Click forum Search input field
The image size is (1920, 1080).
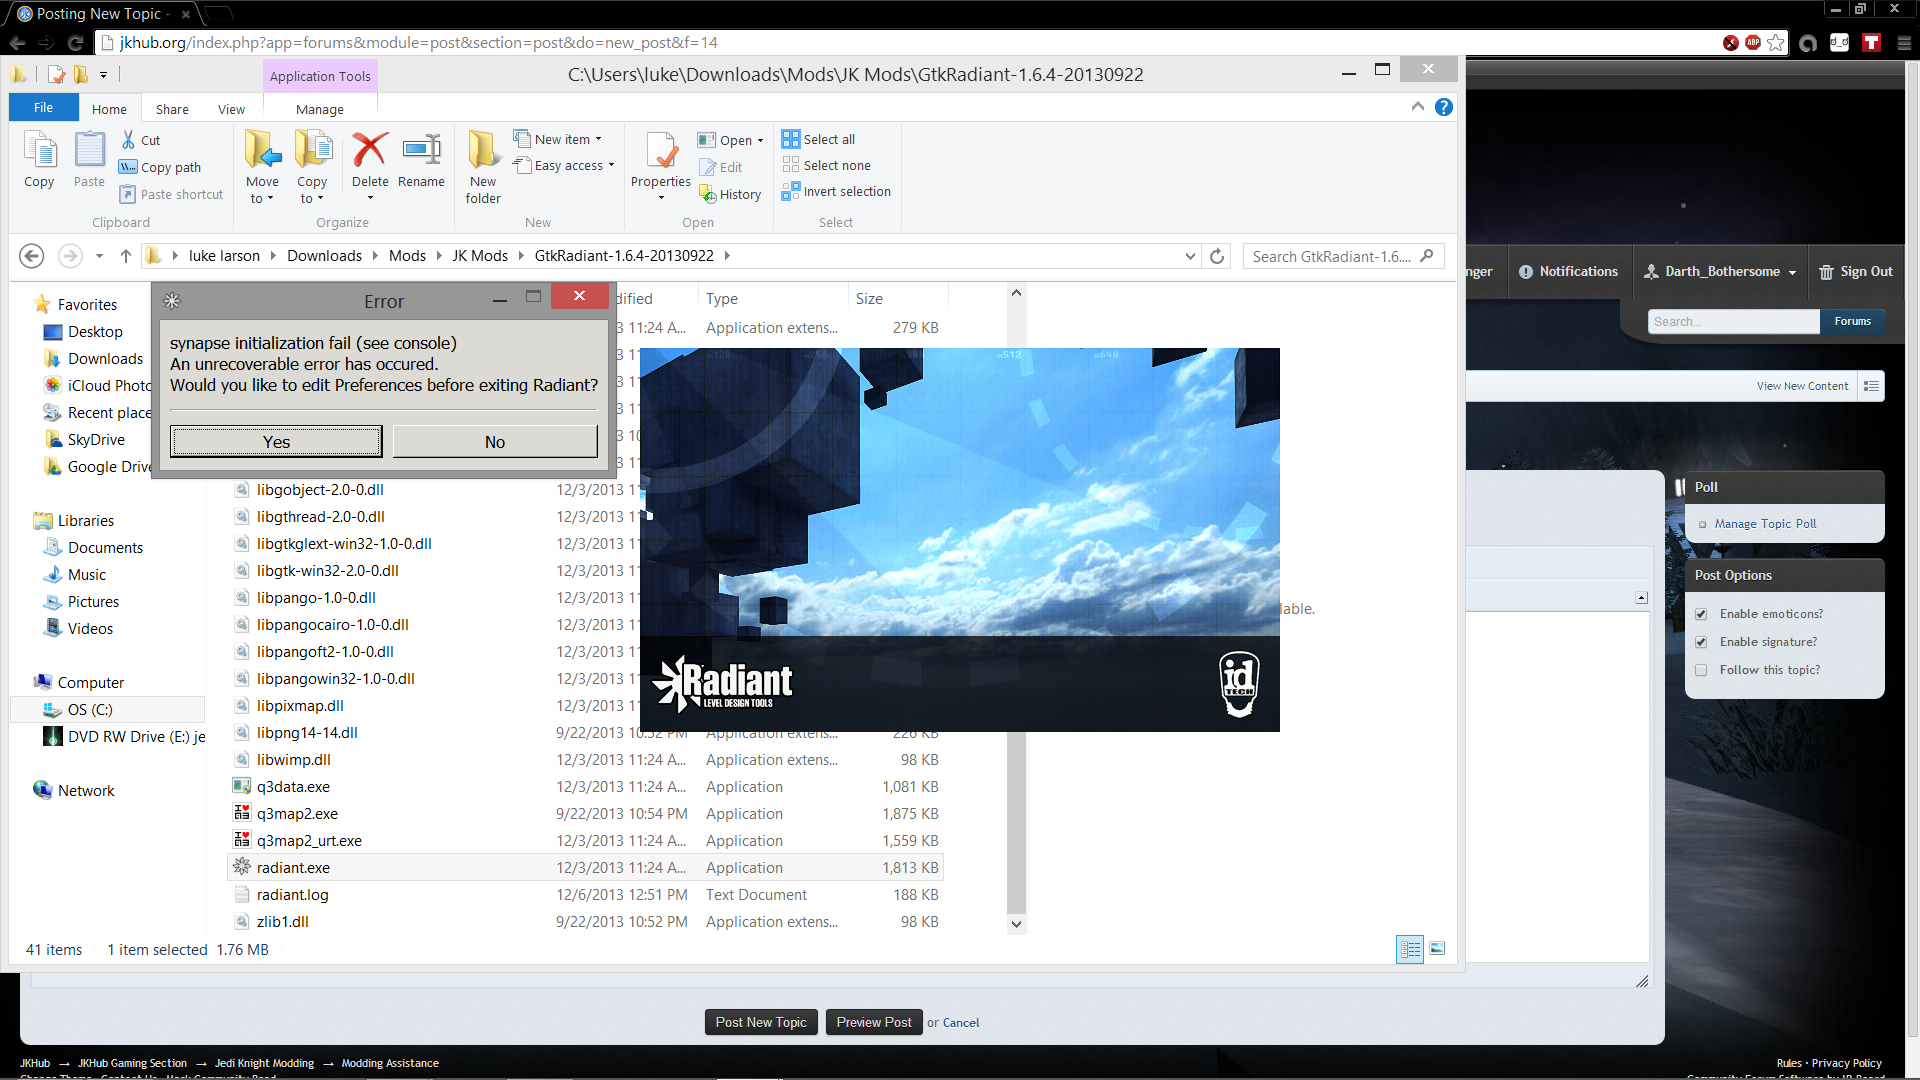[1733, 322]
